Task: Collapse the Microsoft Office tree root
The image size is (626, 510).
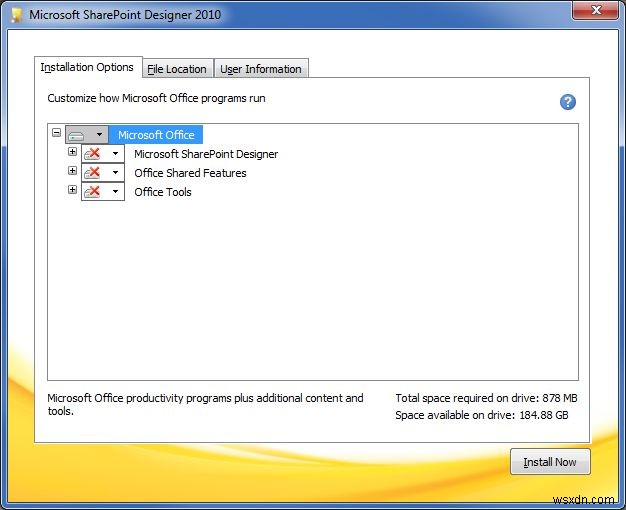Action: point(57,132)
